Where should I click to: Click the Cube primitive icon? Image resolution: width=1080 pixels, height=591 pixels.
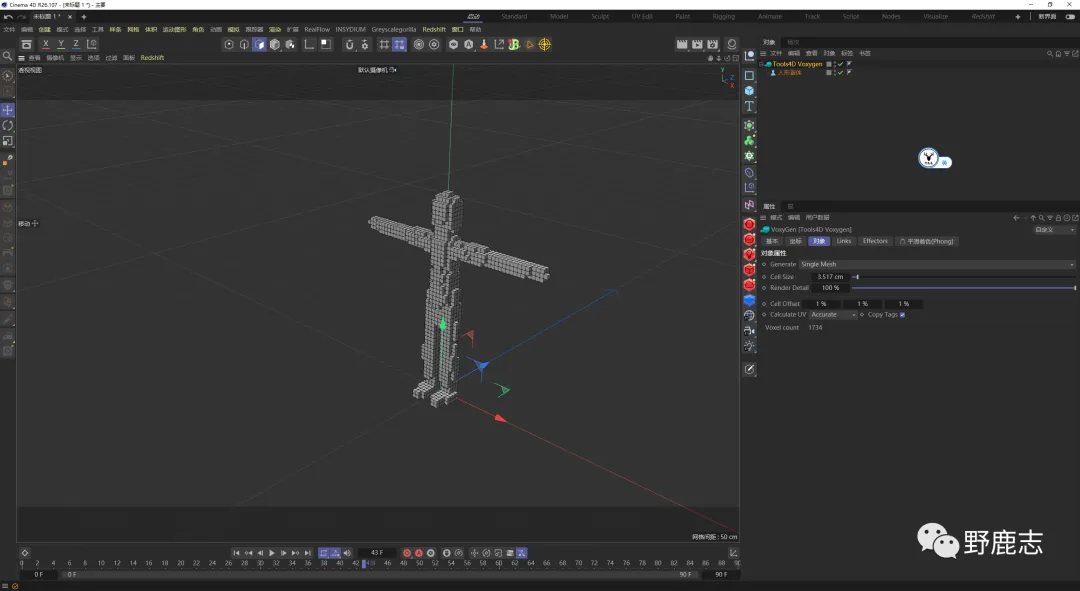coord(749,90)
